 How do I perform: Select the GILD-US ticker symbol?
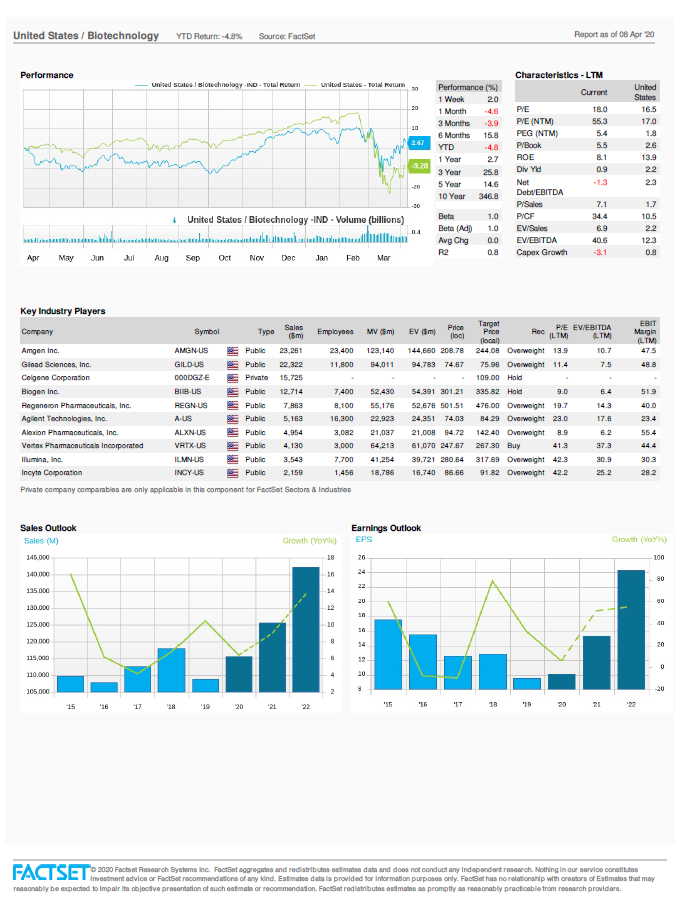tap(189, 365)
